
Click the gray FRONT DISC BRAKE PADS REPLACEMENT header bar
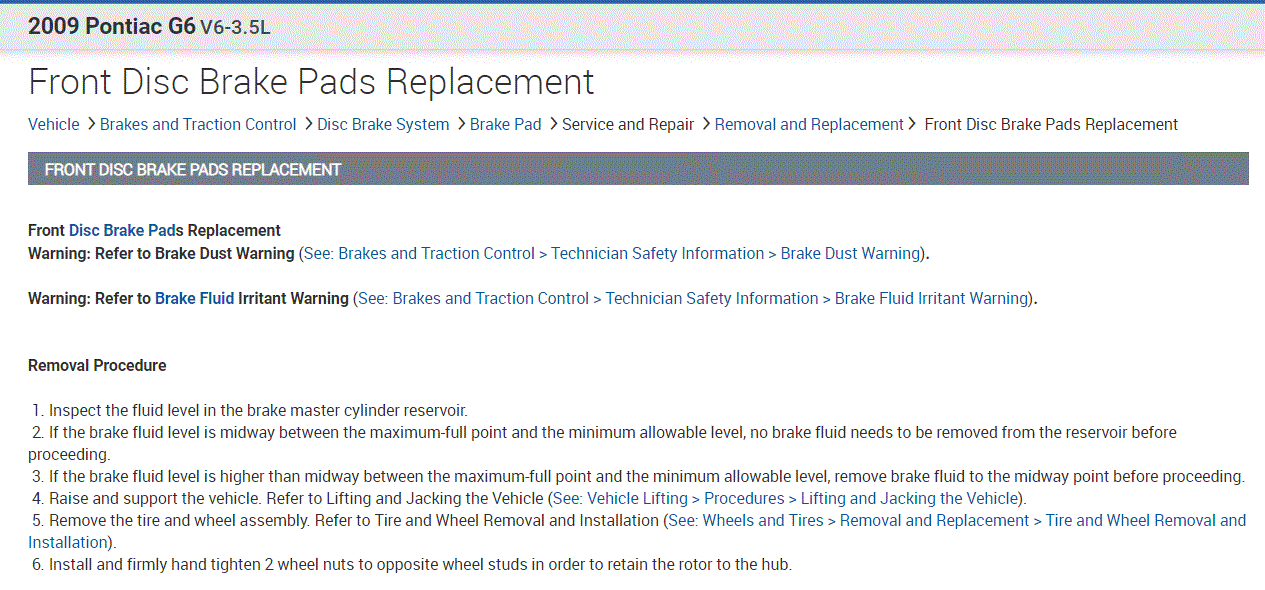[x=638, y=169]
